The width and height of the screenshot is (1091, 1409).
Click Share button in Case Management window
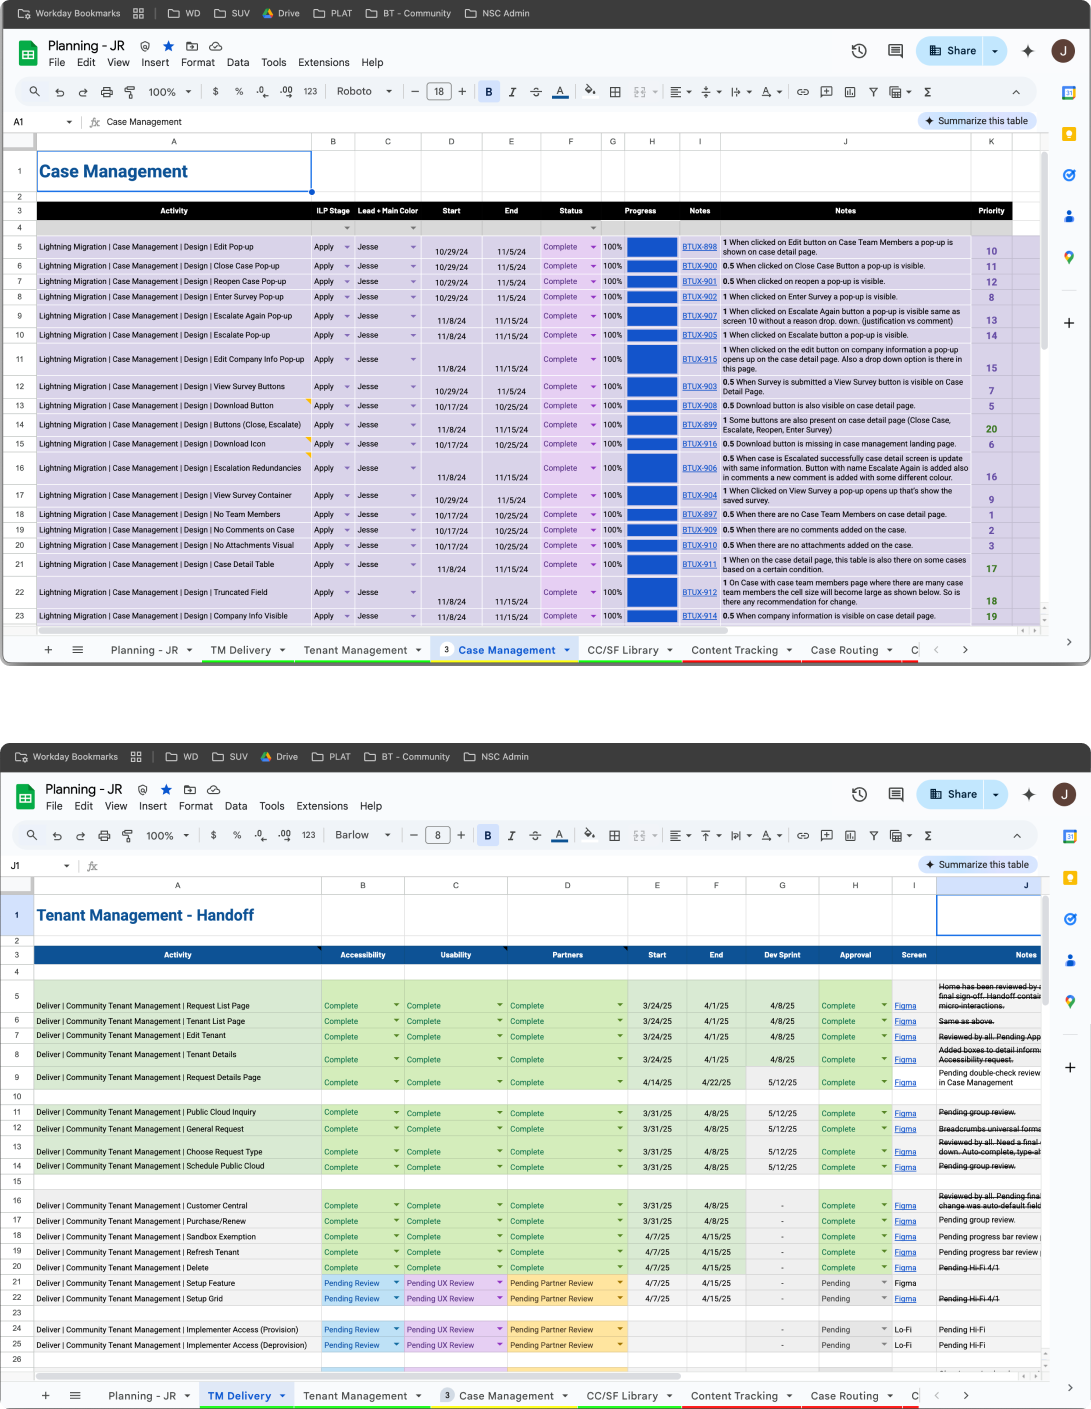point(952,50)
